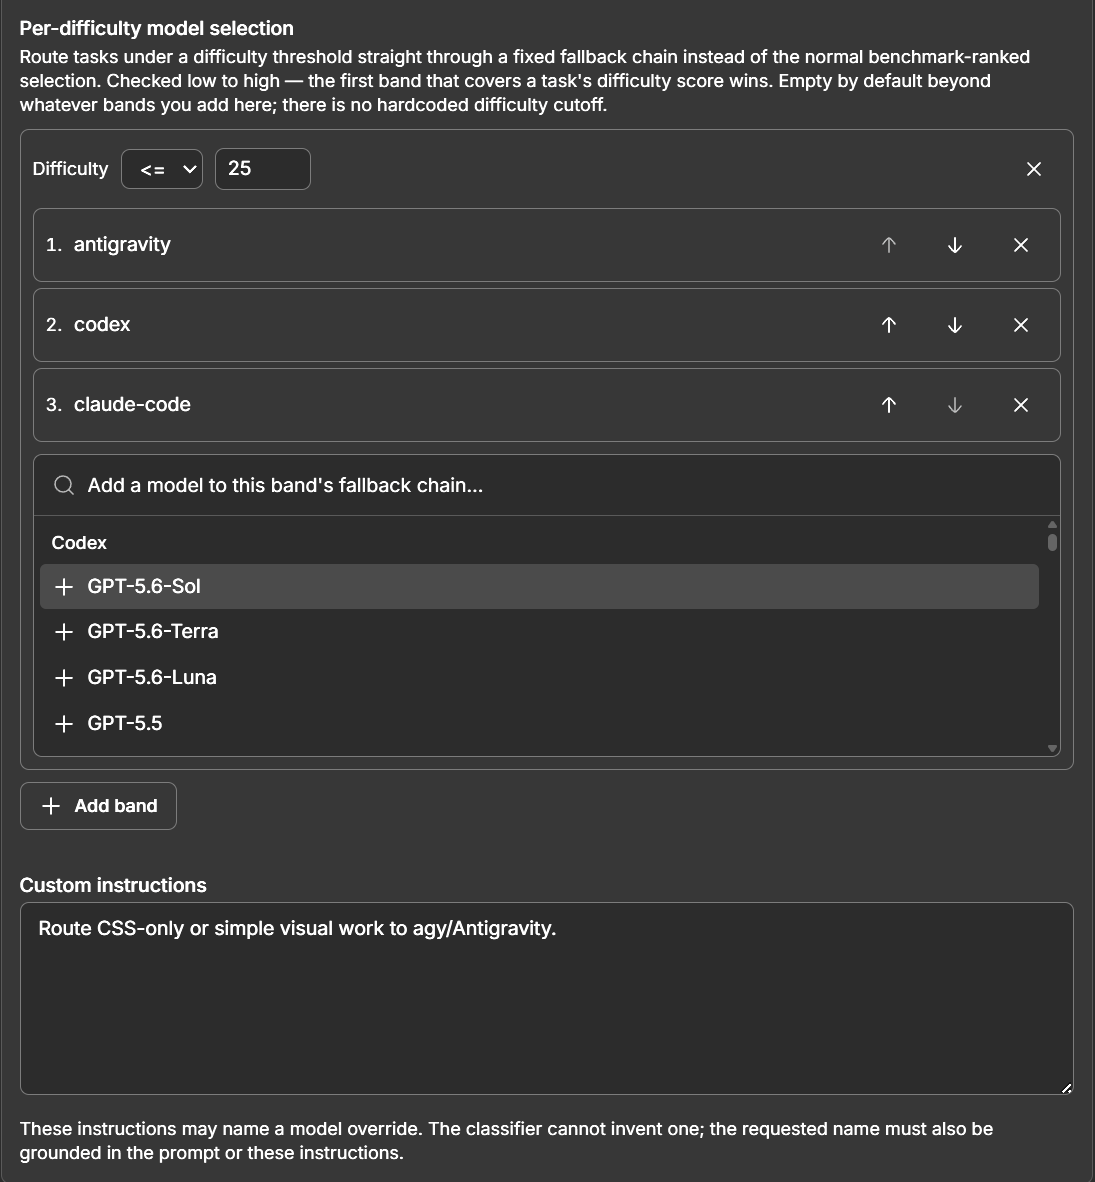The image size is (1095, 1182).
Task: Move codex up in the chain
Action: (889, 325)
